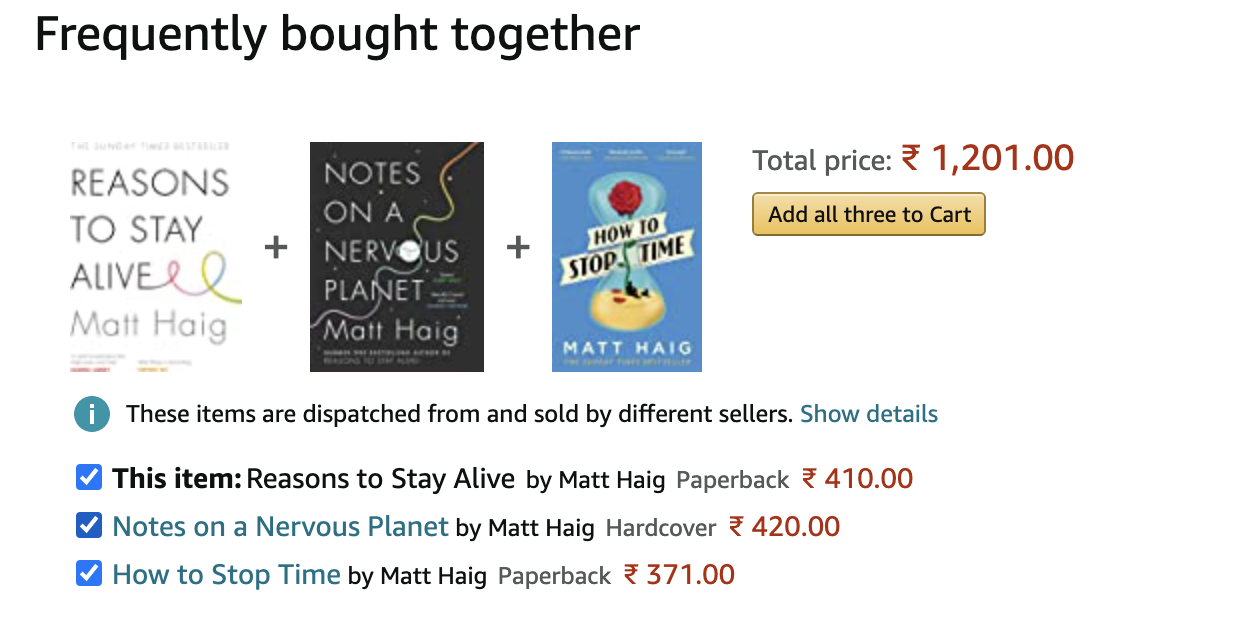
Task: Click the Show details link
Action: [868, 414]
